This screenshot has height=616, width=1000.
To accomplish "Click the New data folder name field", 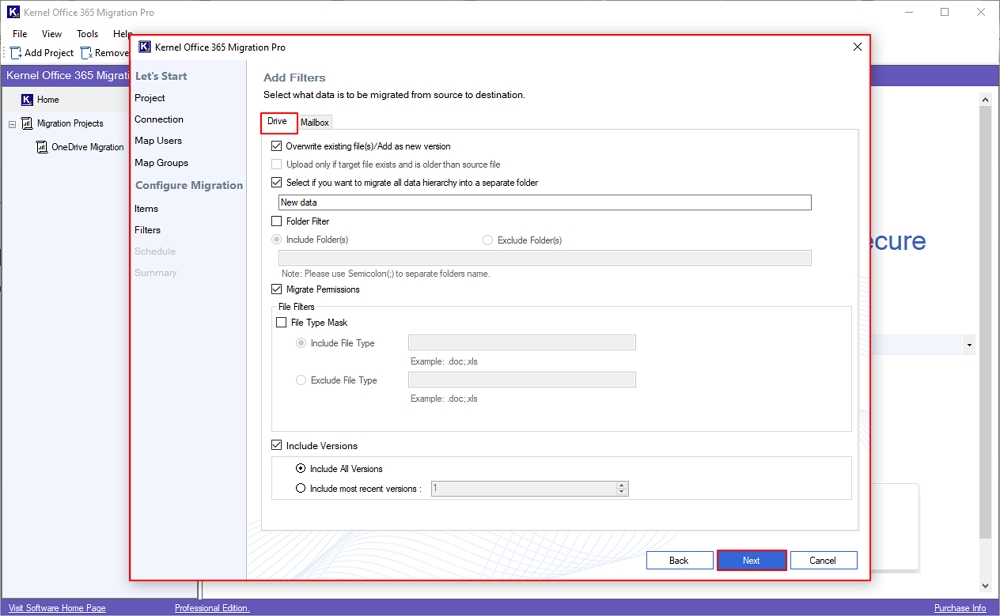I will point(545,202).
